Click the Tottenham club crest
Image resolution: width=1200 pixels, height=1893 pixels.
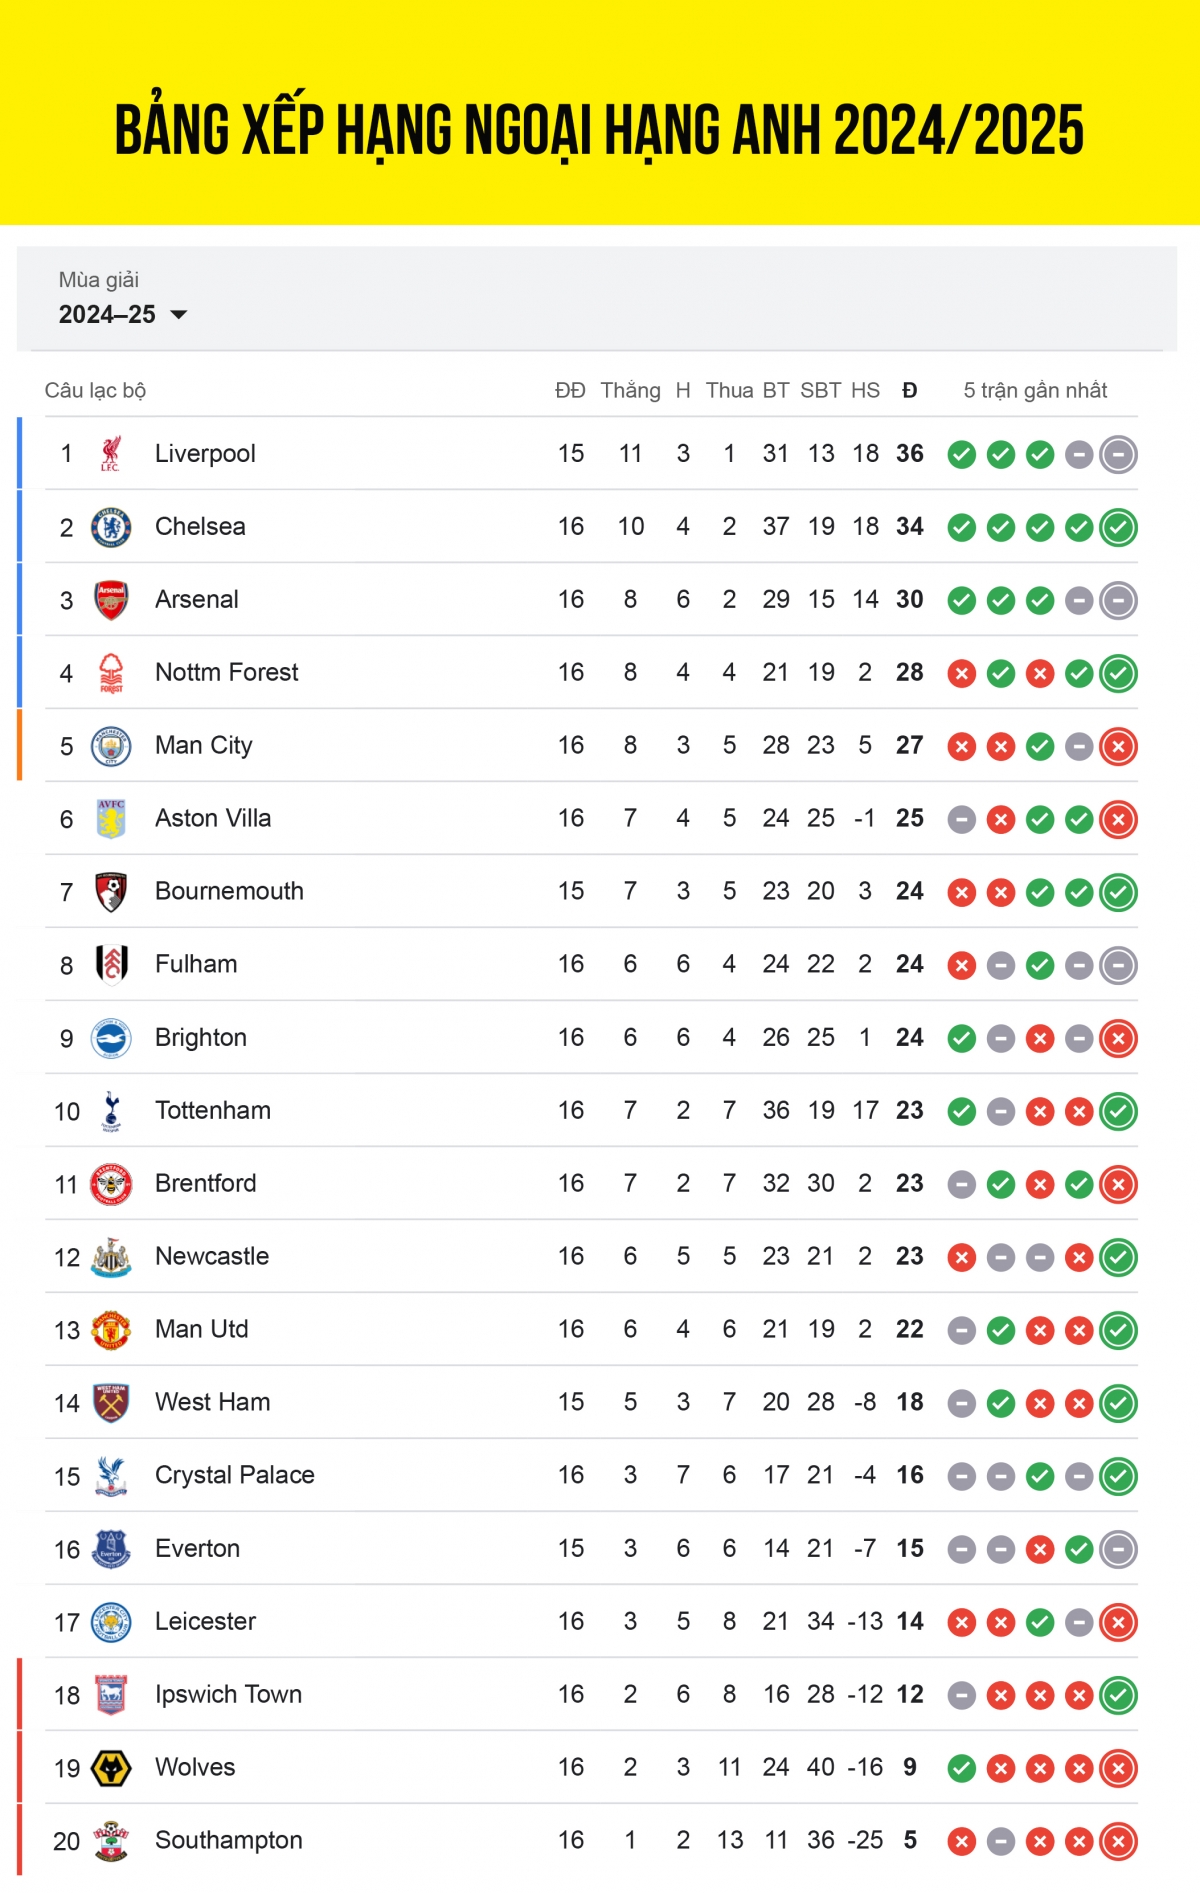(x=111, y=1111)
